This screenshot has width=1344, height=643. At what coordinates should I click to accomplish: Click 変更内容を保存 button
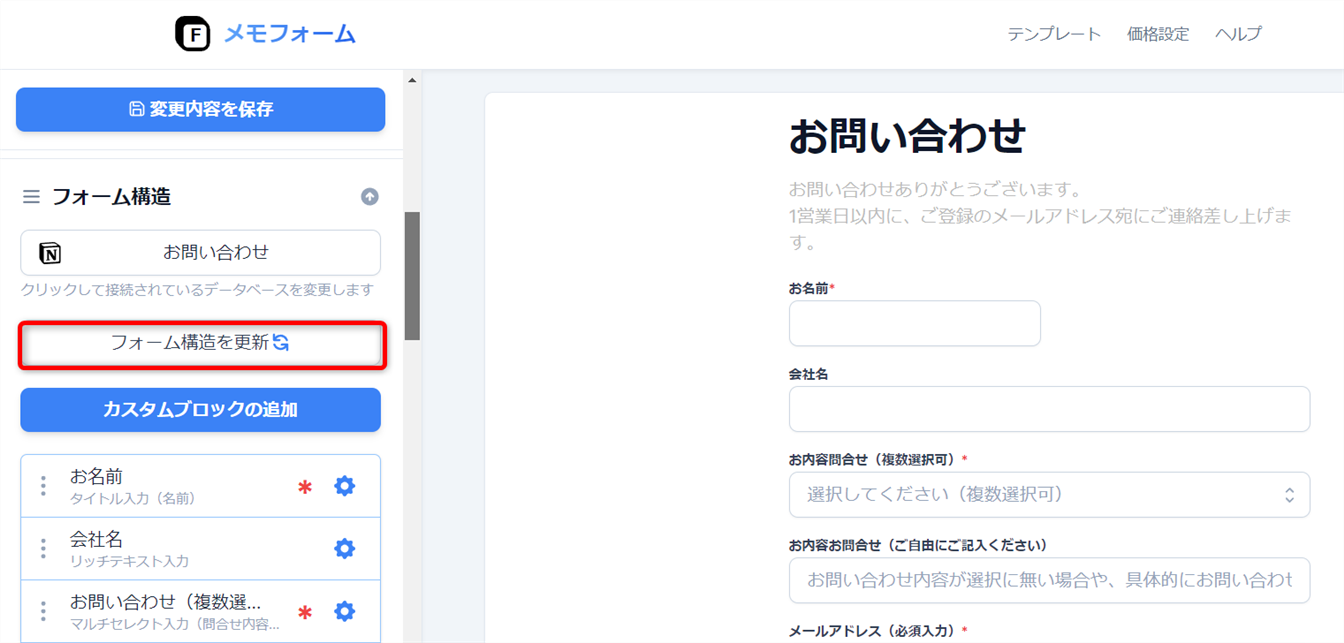(x=200, y=109)
